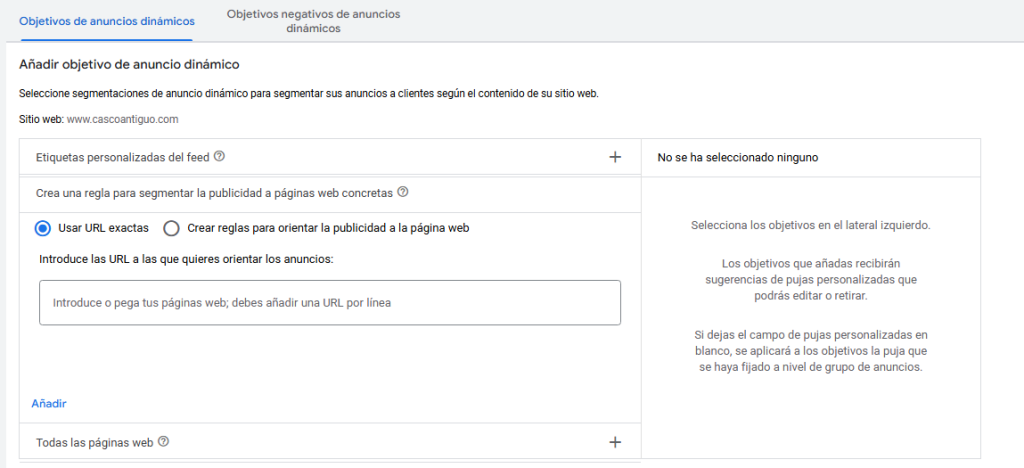
Task: Switch to Objetivos de anuncios dinámicos tab
Action: [x=107, y=21]
